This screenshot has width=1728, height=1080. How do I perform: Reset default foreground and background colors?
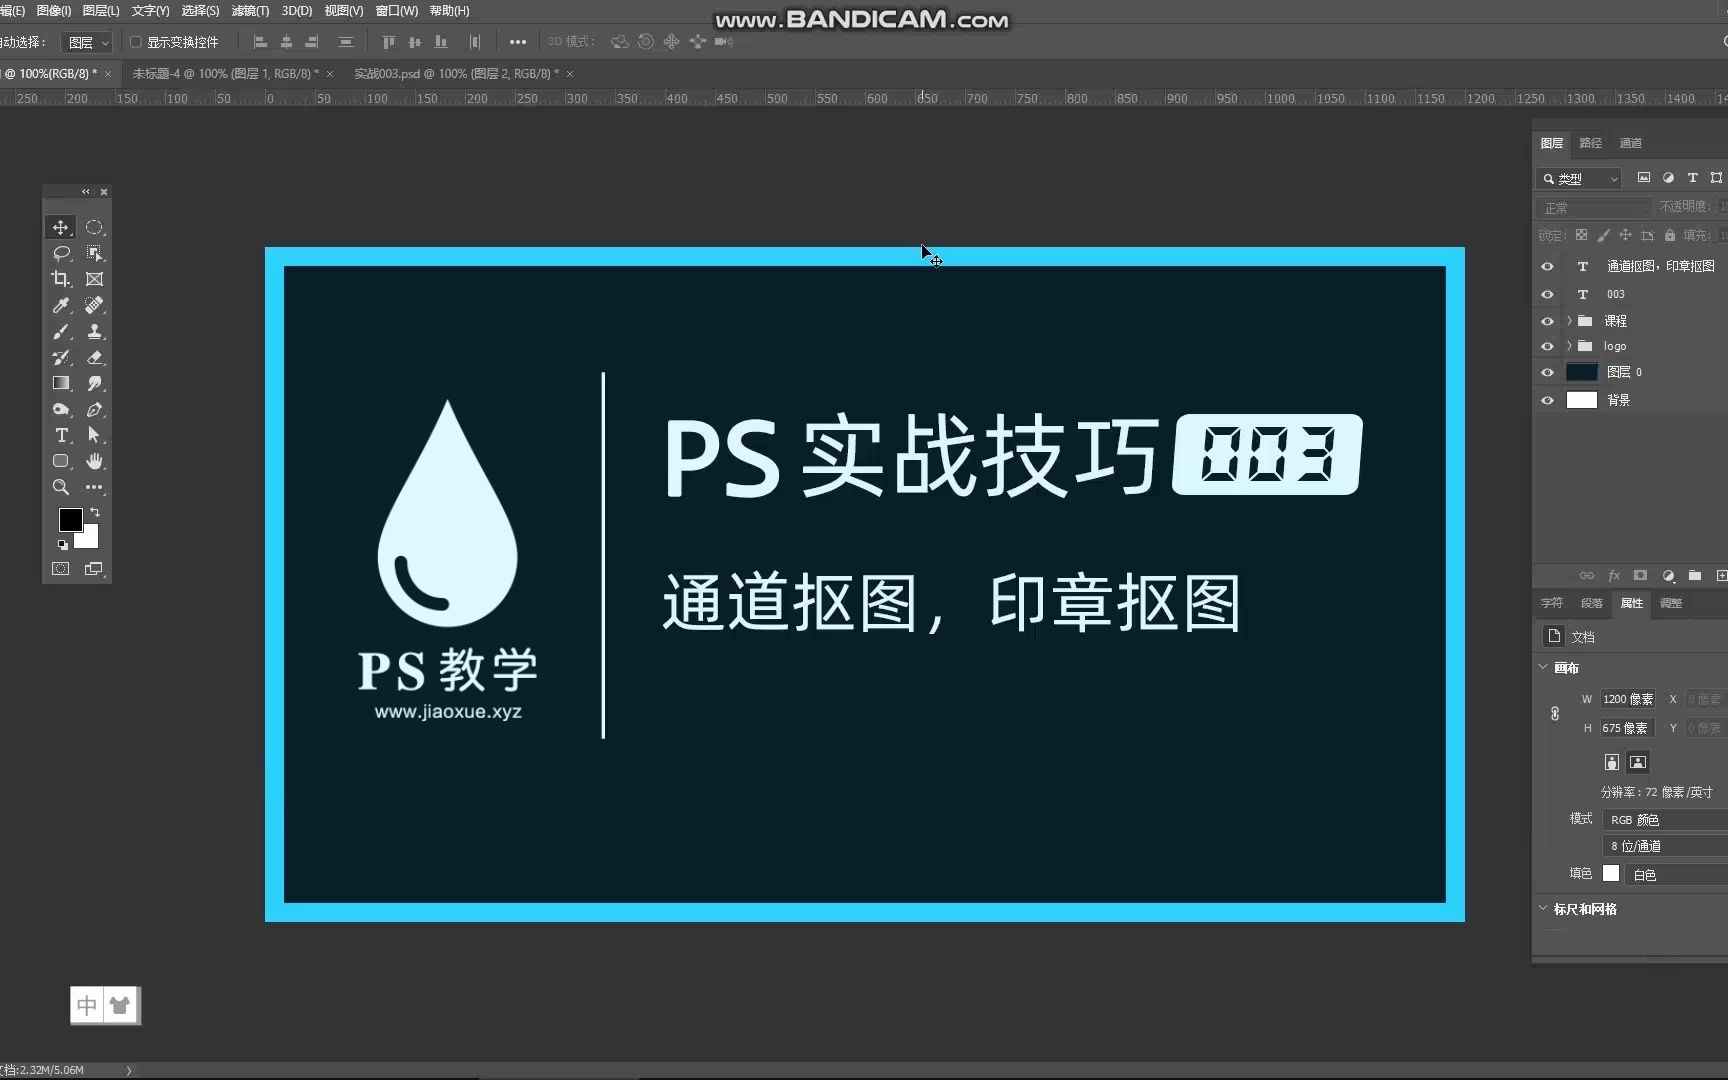tap(63, 545)
